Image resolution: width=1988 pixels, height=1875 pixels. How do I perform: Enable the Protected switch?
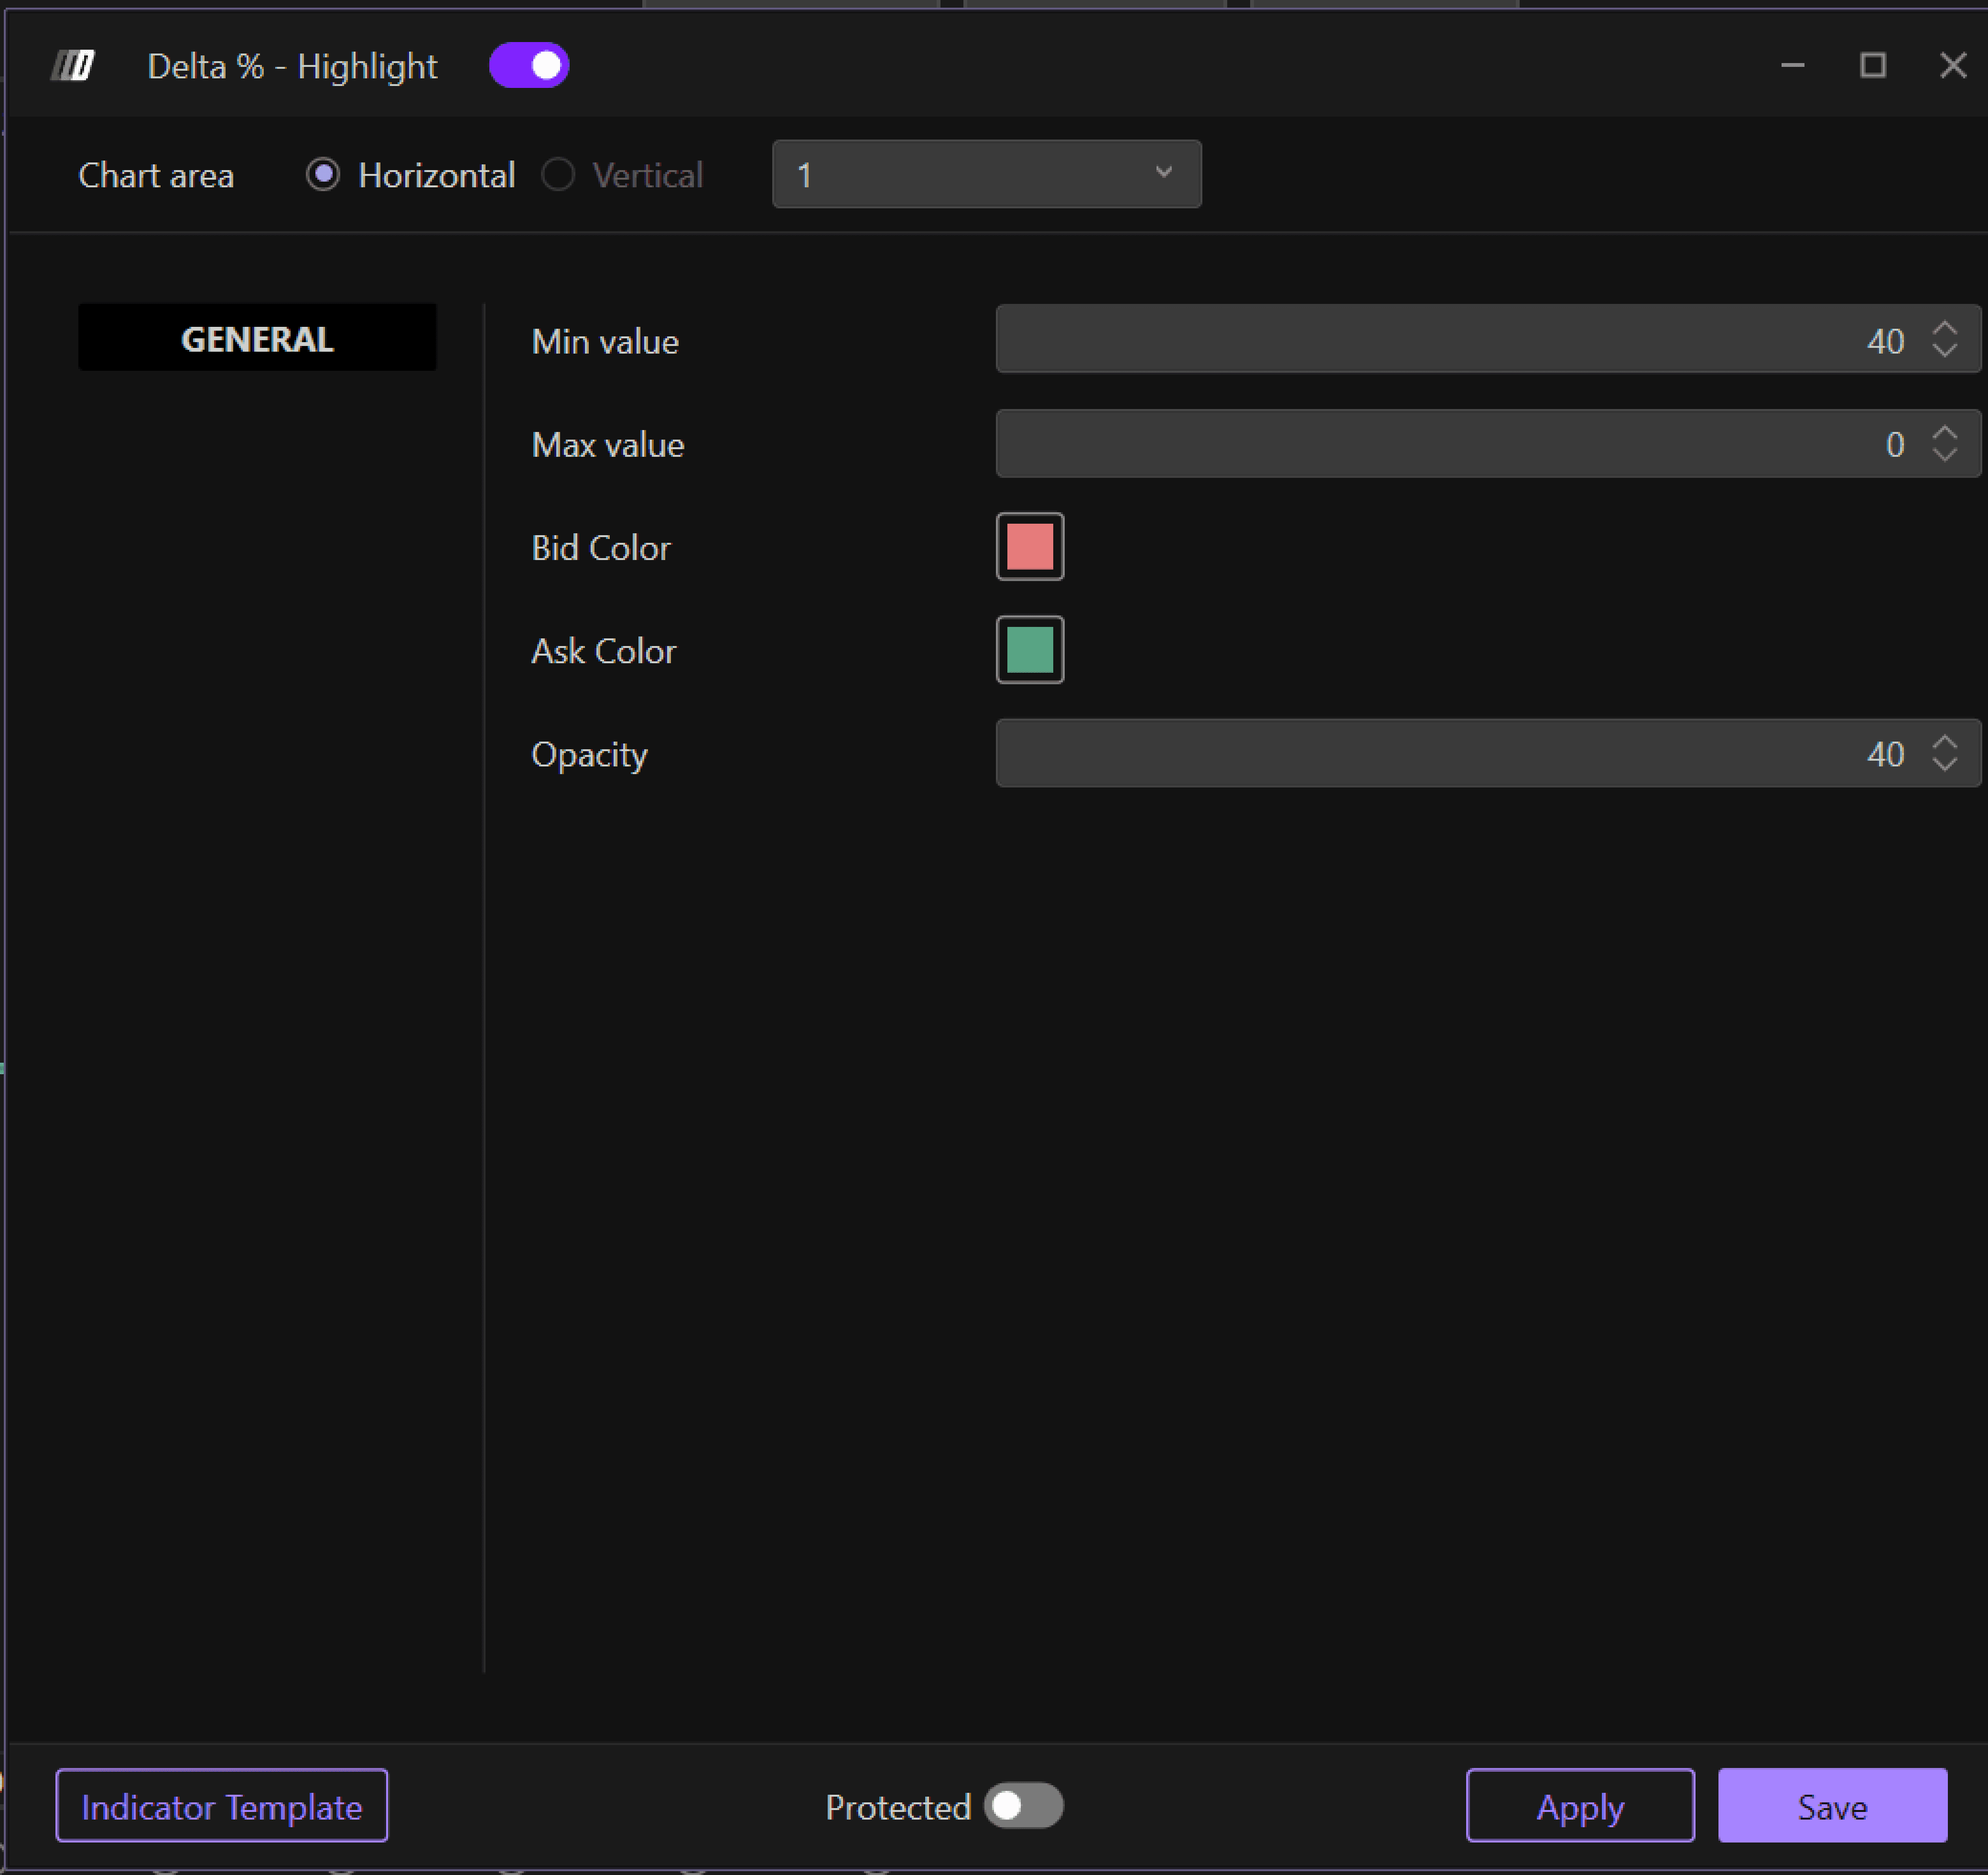[1023, 1806]
